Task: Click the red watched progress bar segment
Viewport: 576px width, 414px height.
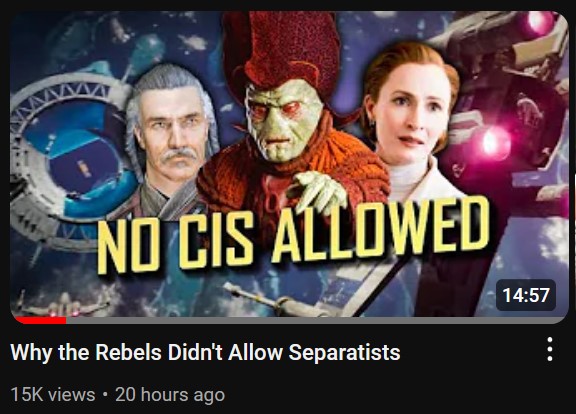Action: coord(41,320)
